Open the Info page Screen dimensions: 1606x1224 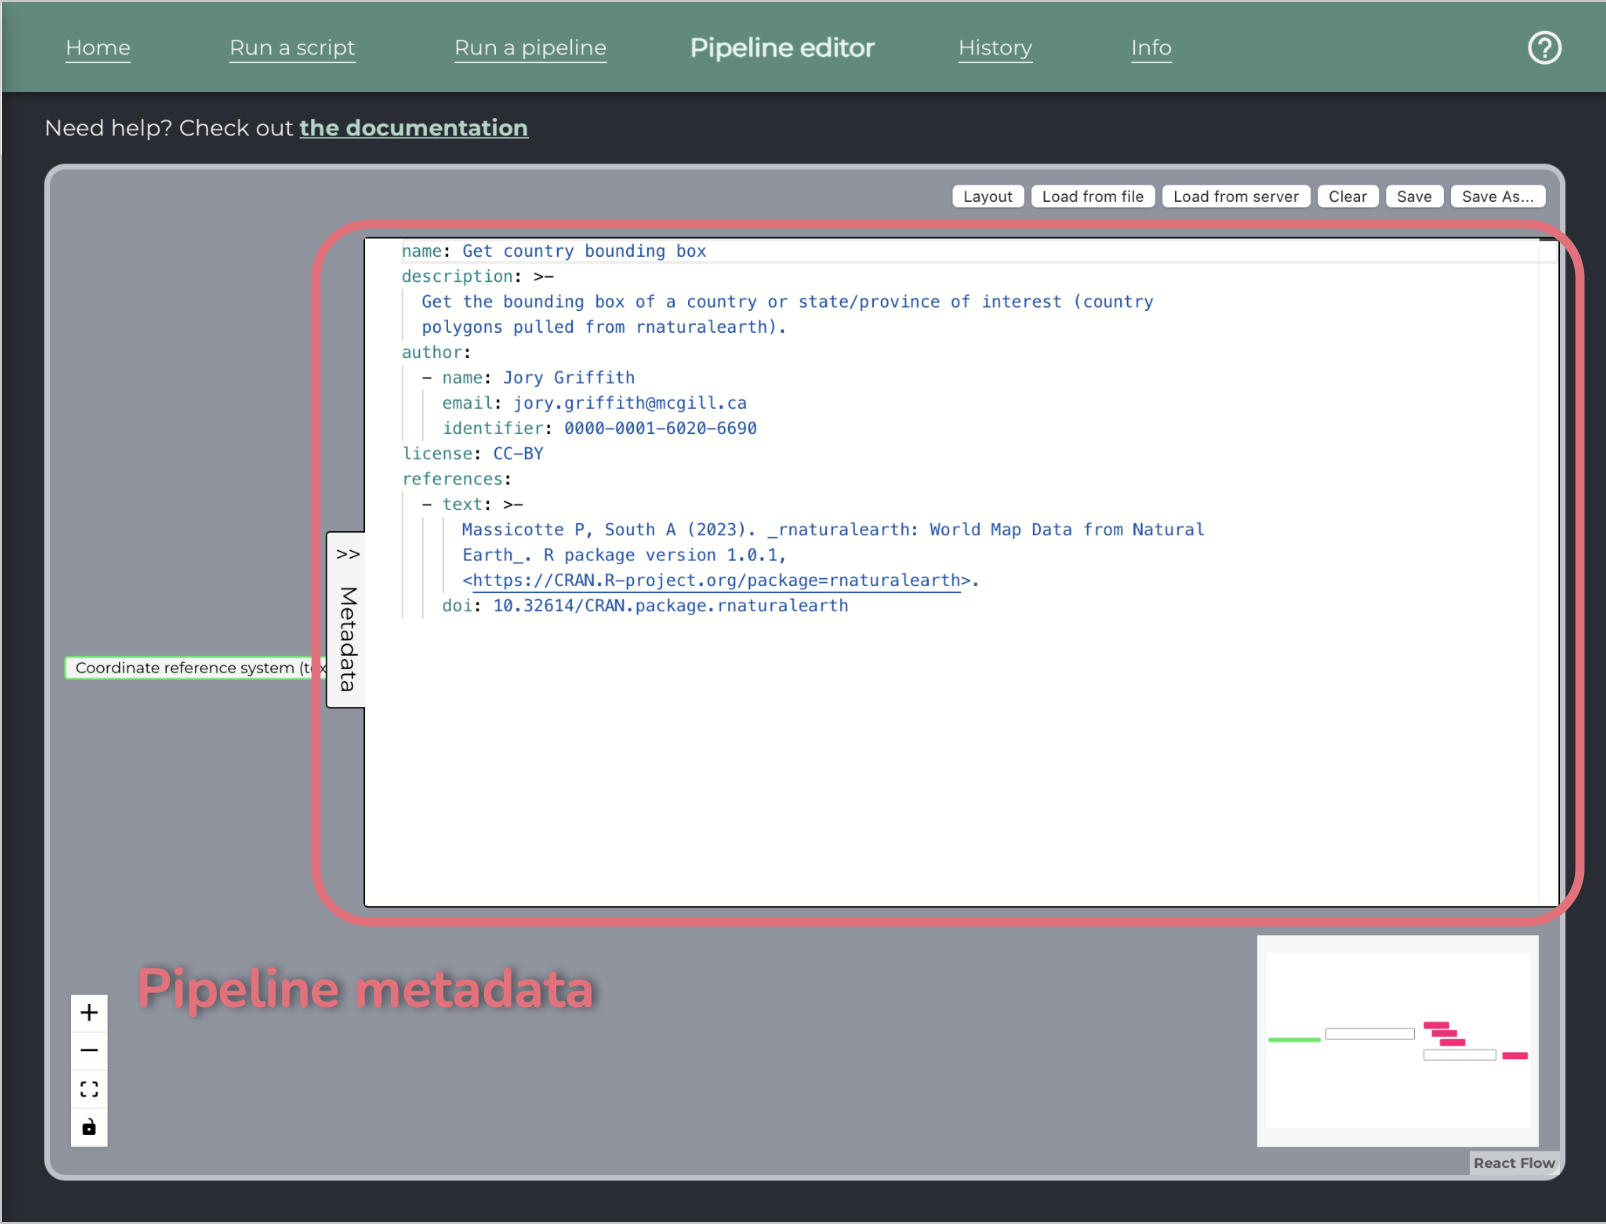click(1151, 48)
